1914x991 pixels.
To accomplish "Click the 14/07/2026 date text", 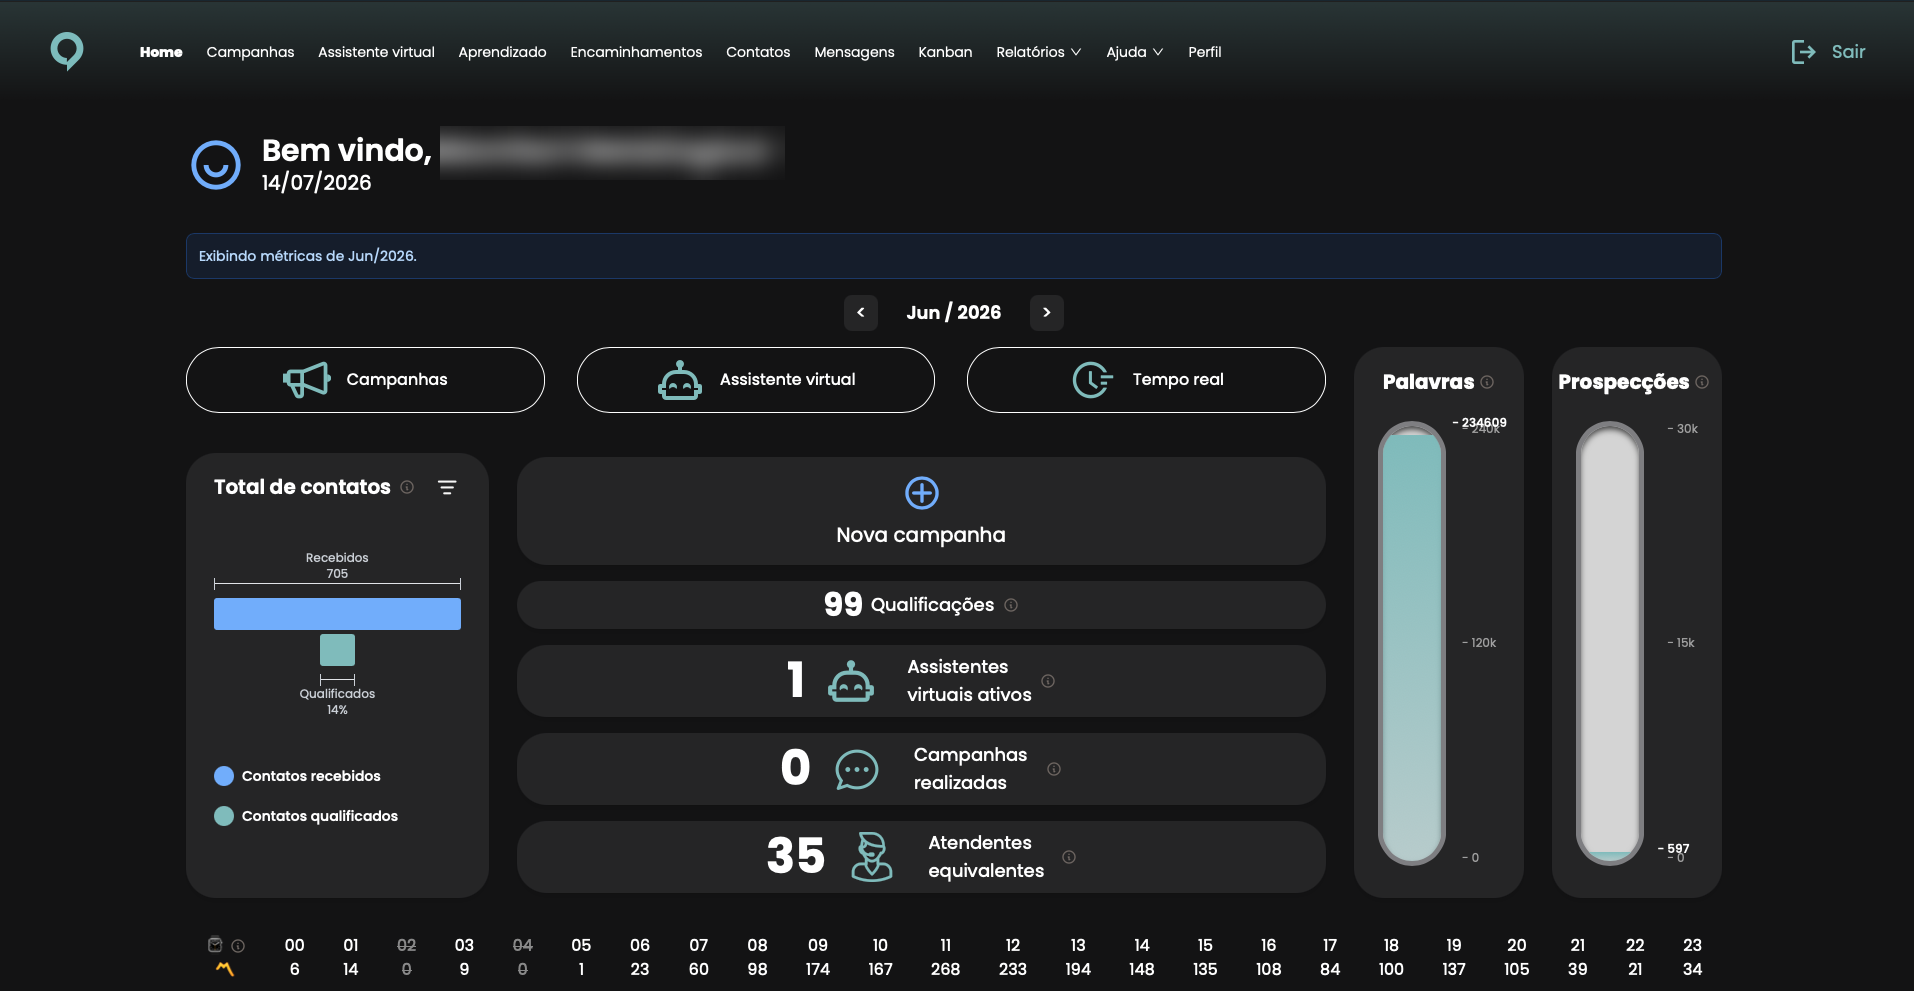I will pos(316,183).
